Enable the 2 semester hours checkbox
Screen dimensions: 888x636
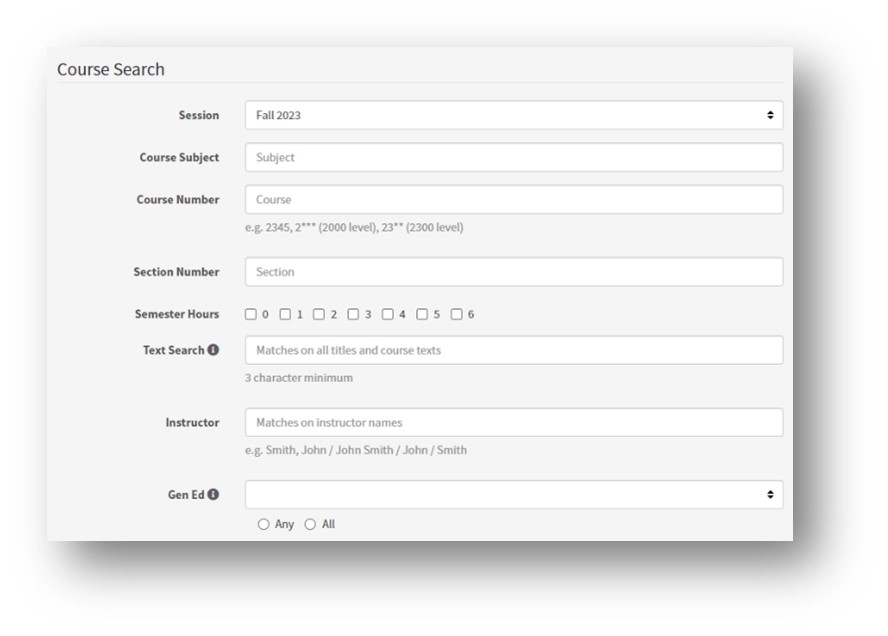[x=319, y=314]
